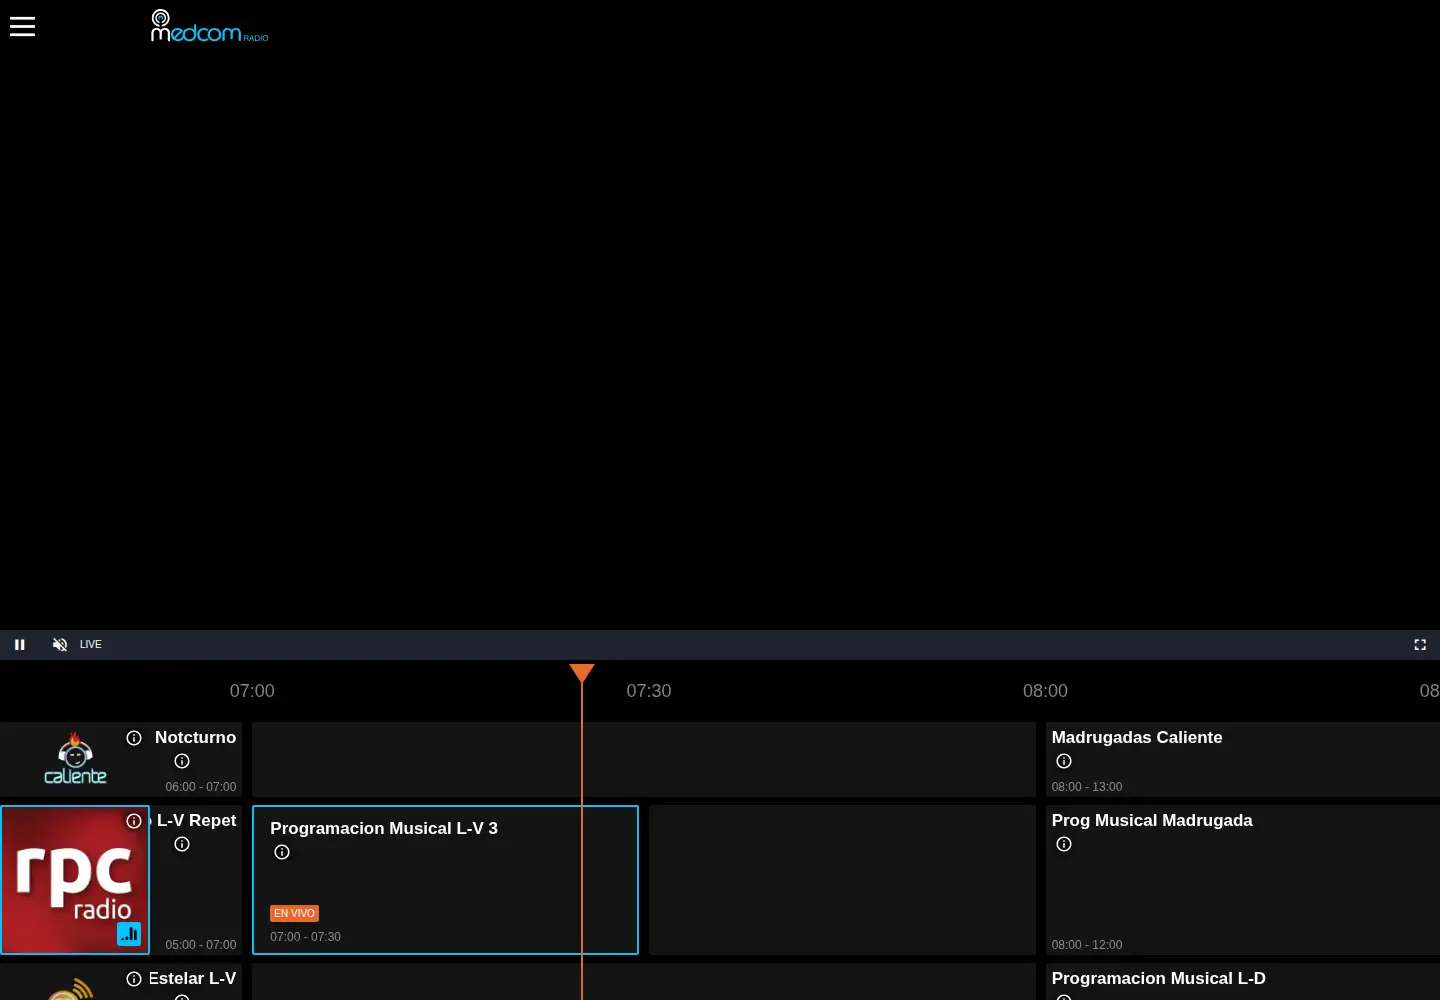Viewport: 1440px width, 1000px height.
Task: Click the 07:00 timeline label
Action: (x=252, y=691)
